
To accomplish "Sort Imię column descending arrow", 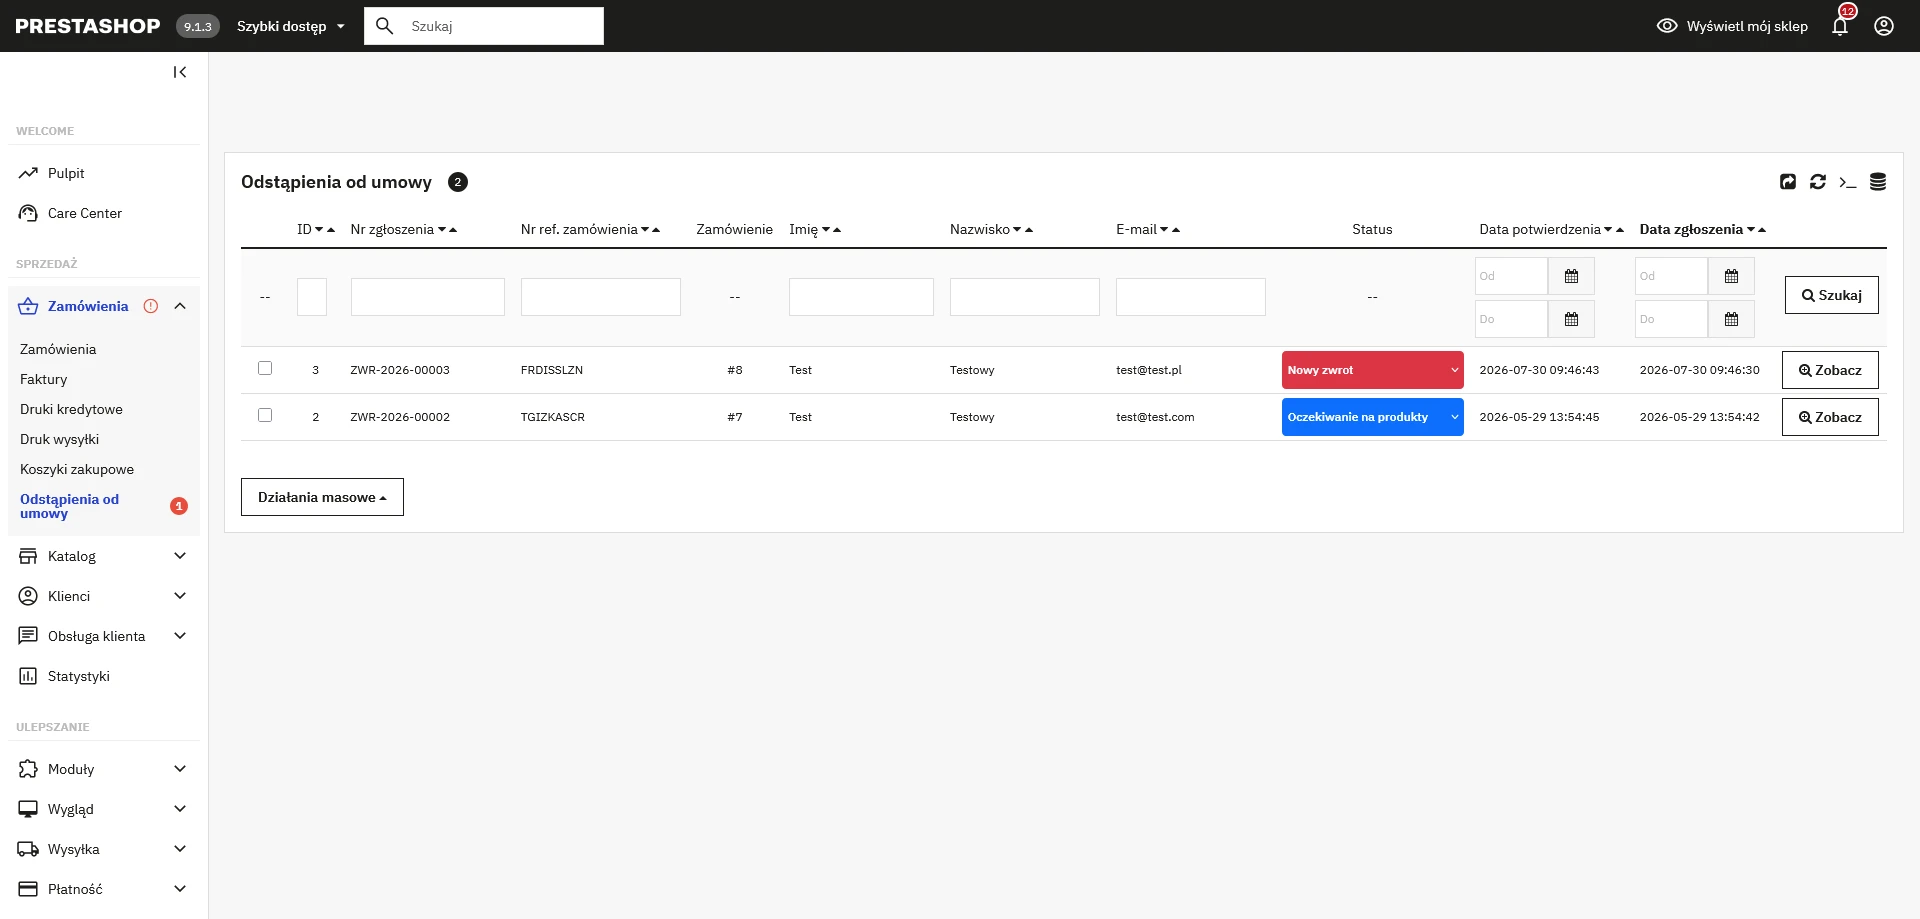I will (826, 230).
